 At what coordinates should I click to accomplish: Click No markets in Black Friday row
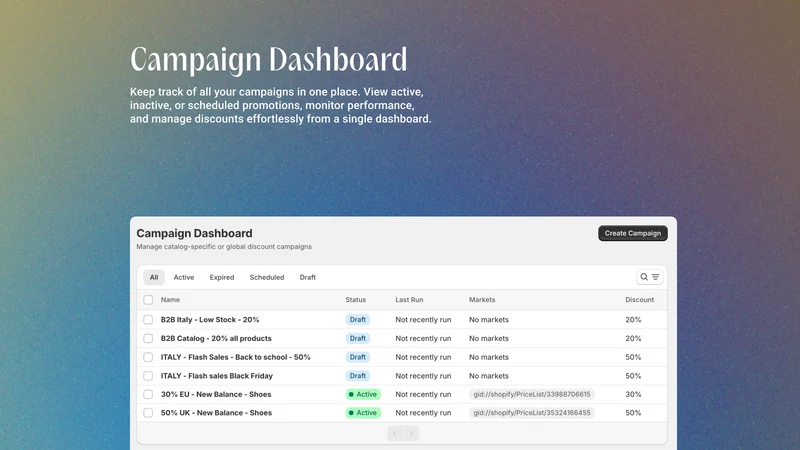tap(489, 376)
